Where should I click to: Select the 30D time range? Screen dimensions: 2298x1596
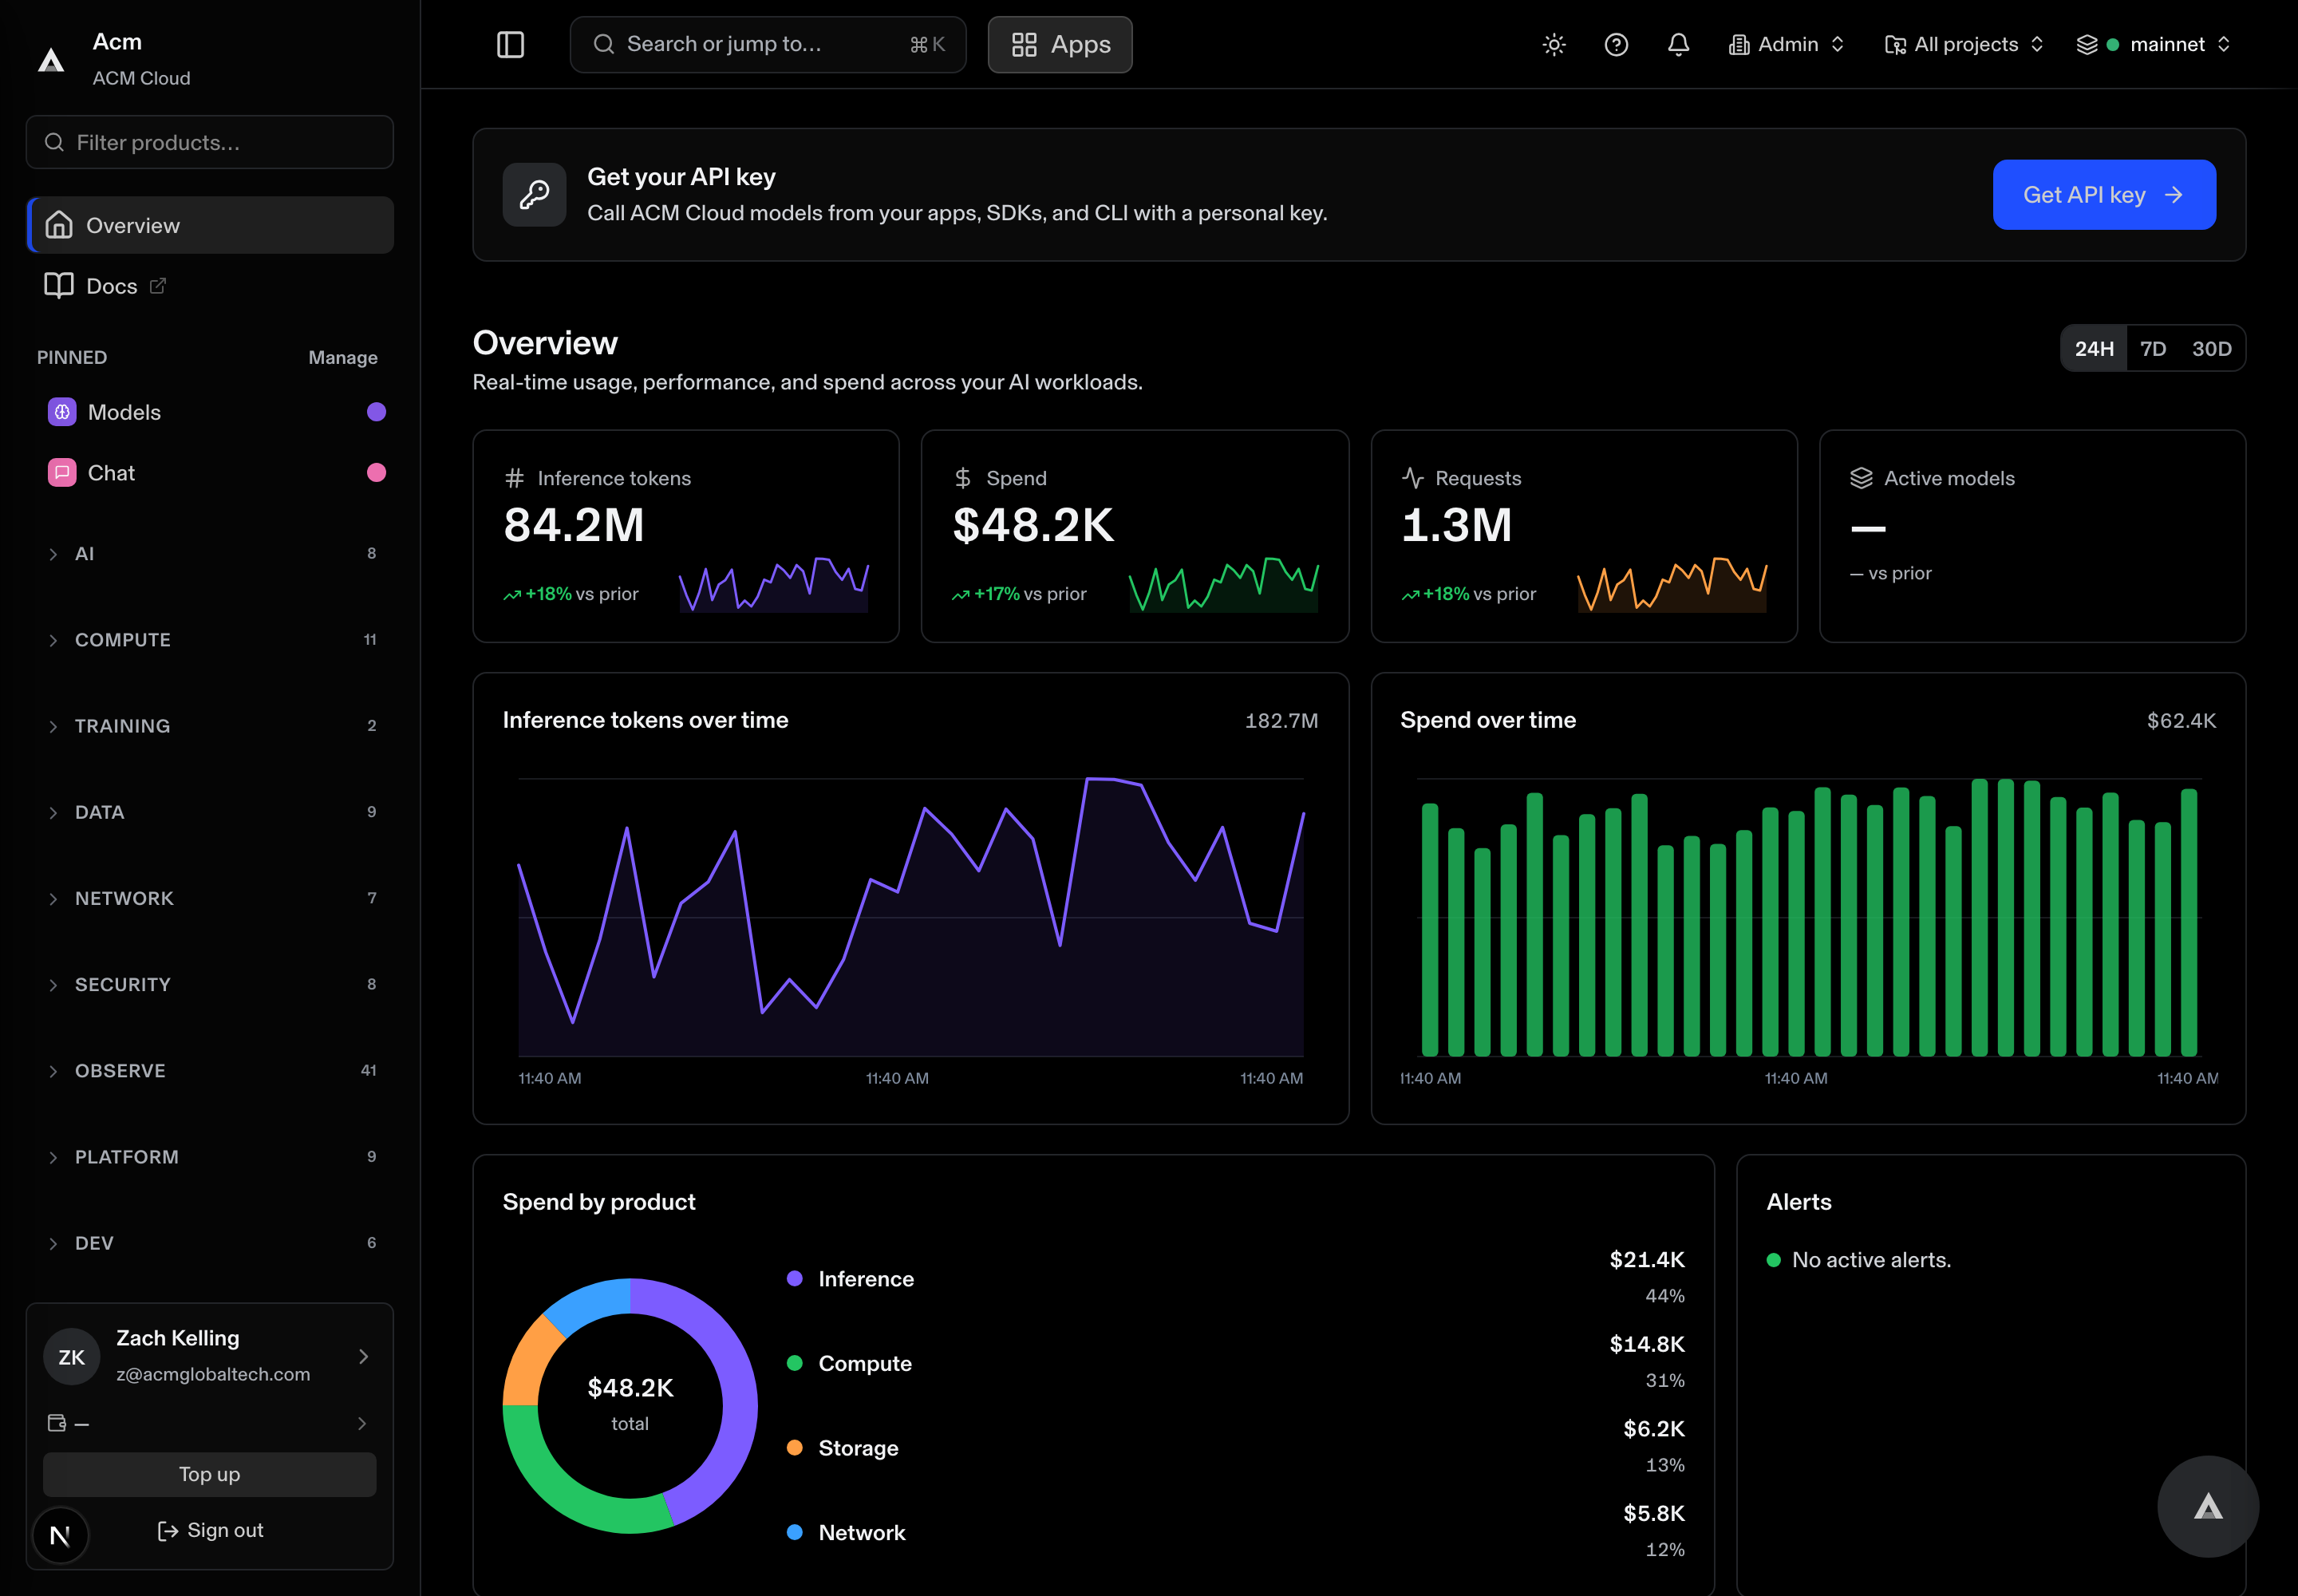pyautogui.click(x=2211, y=348)
